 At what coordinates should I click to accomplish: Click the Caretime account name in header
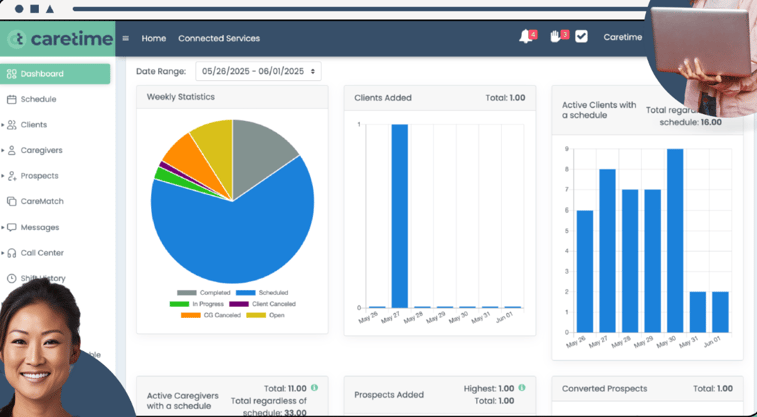click(622, 38)
